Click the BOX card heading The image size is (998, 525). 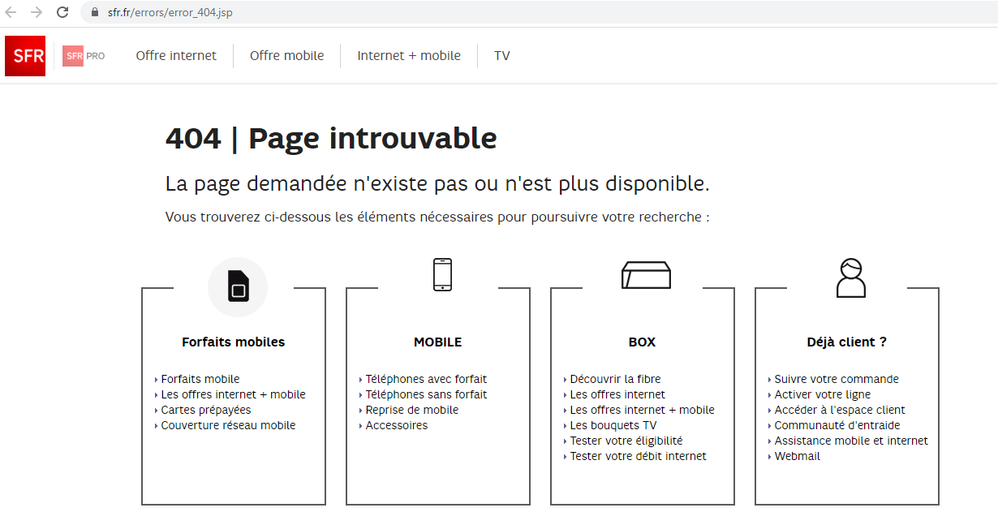tap(642, 342)
